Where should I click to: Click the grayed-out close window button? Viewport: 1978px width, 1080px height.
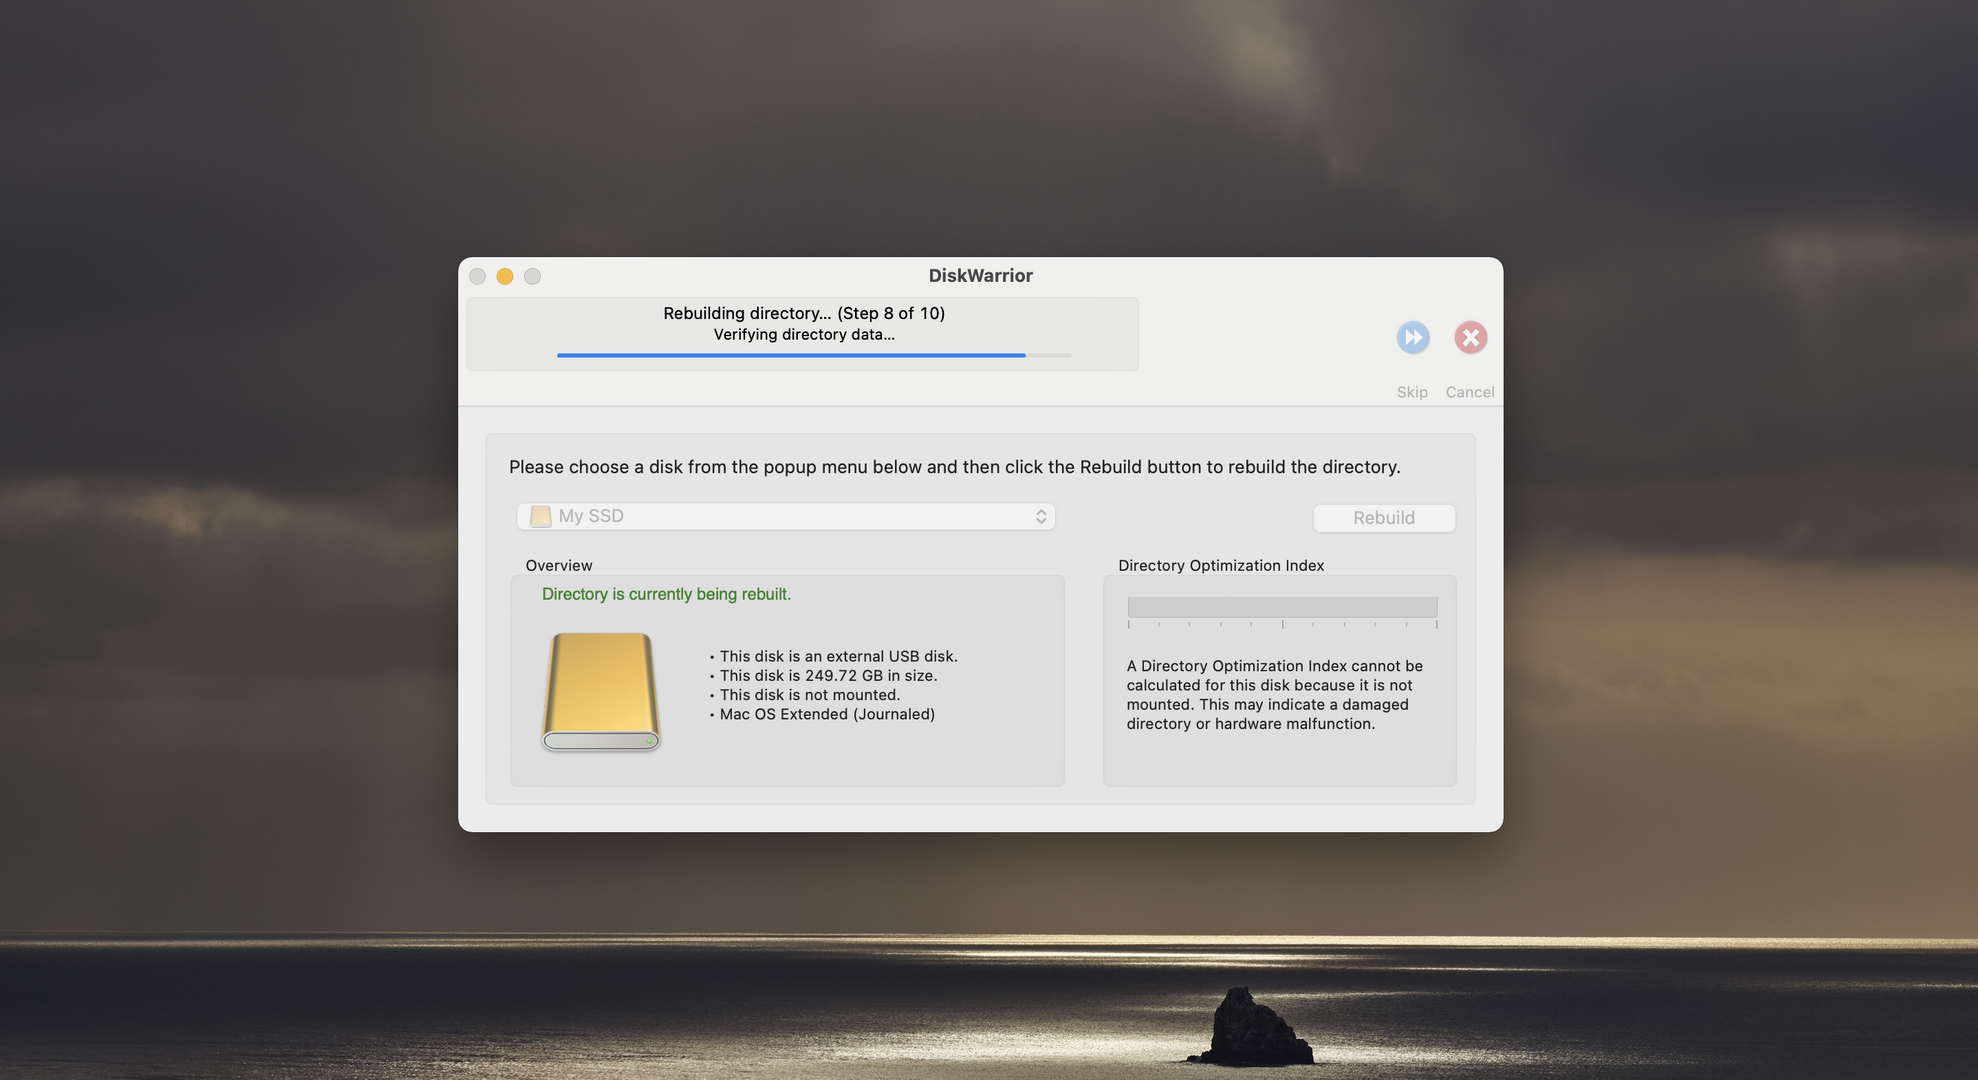point(478,276)
